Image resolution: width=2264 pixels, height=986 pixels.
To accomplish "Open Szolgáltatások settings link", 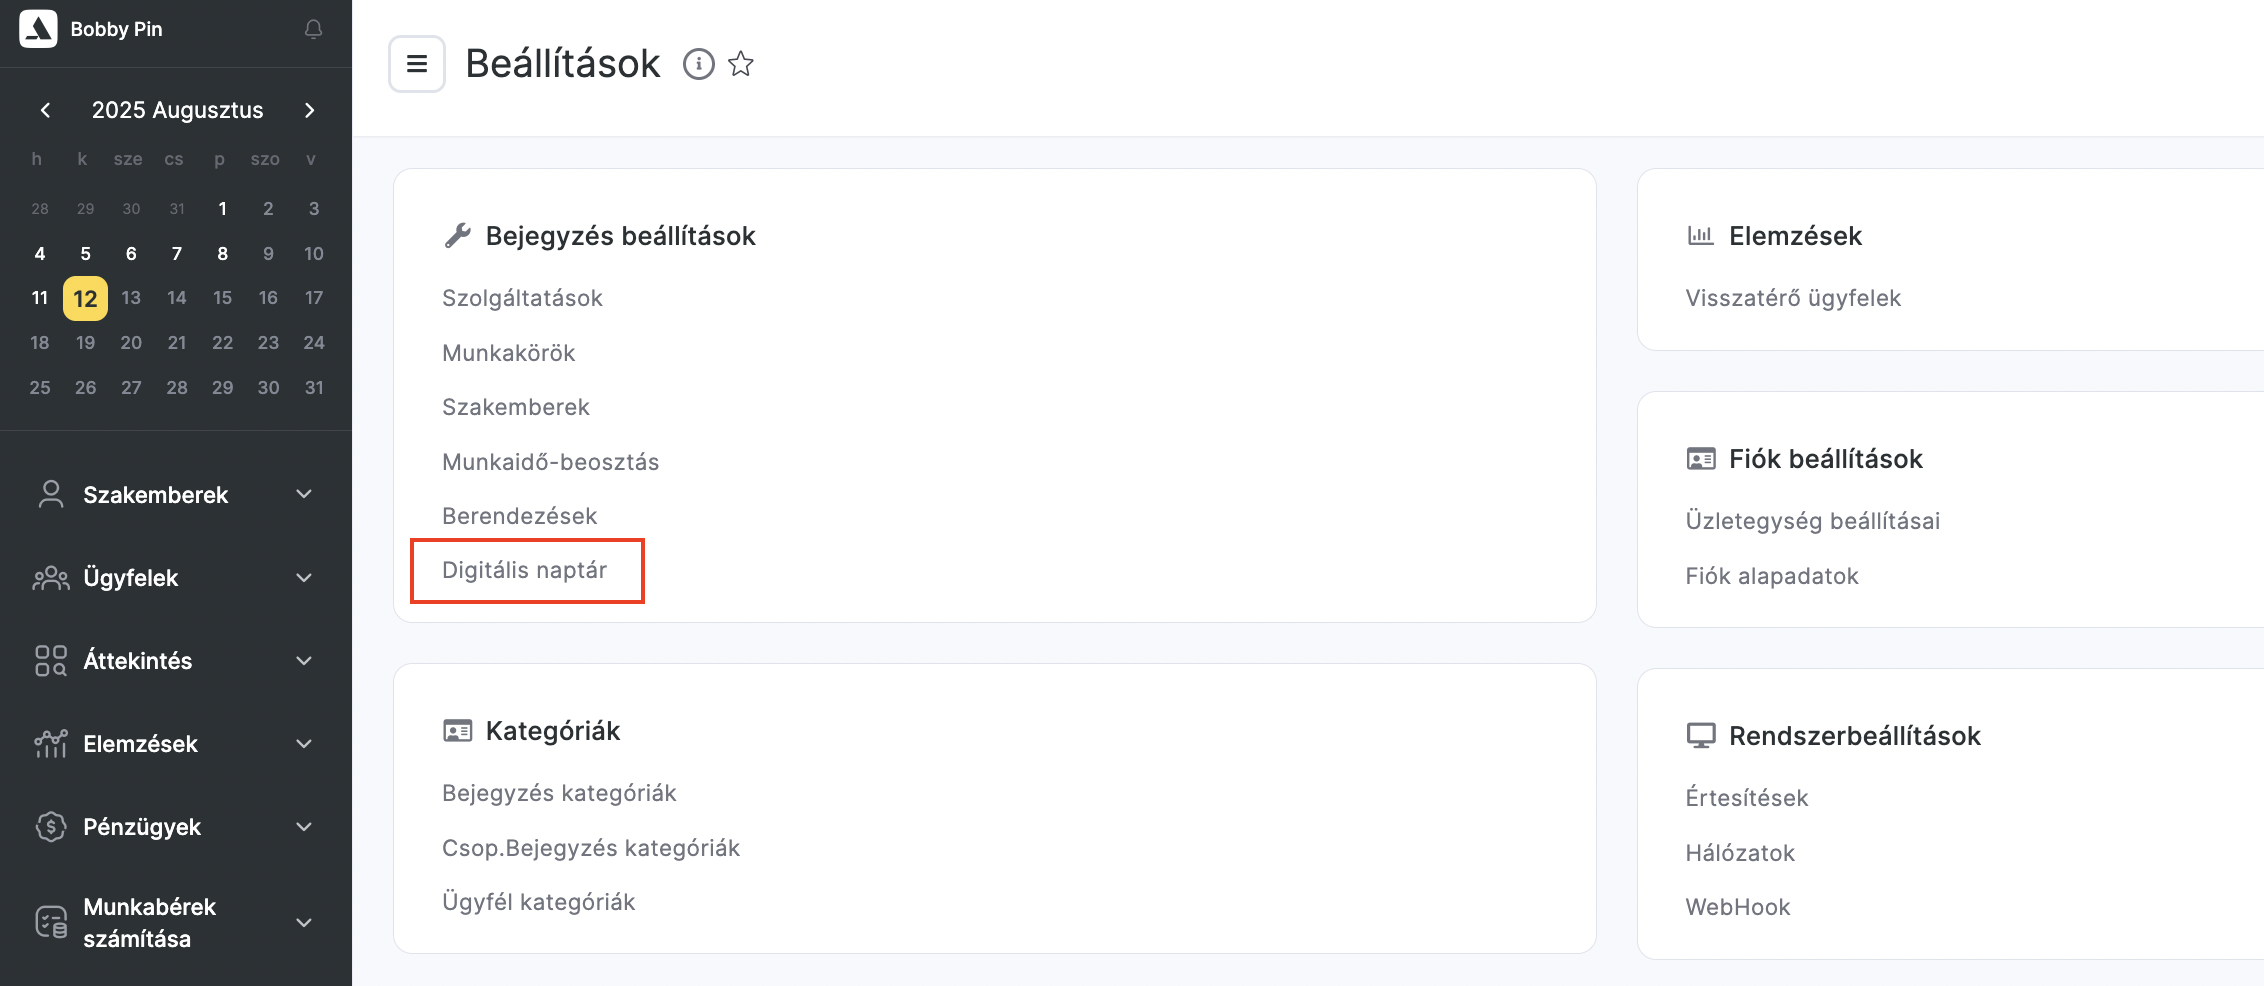I will coord(522,298).
